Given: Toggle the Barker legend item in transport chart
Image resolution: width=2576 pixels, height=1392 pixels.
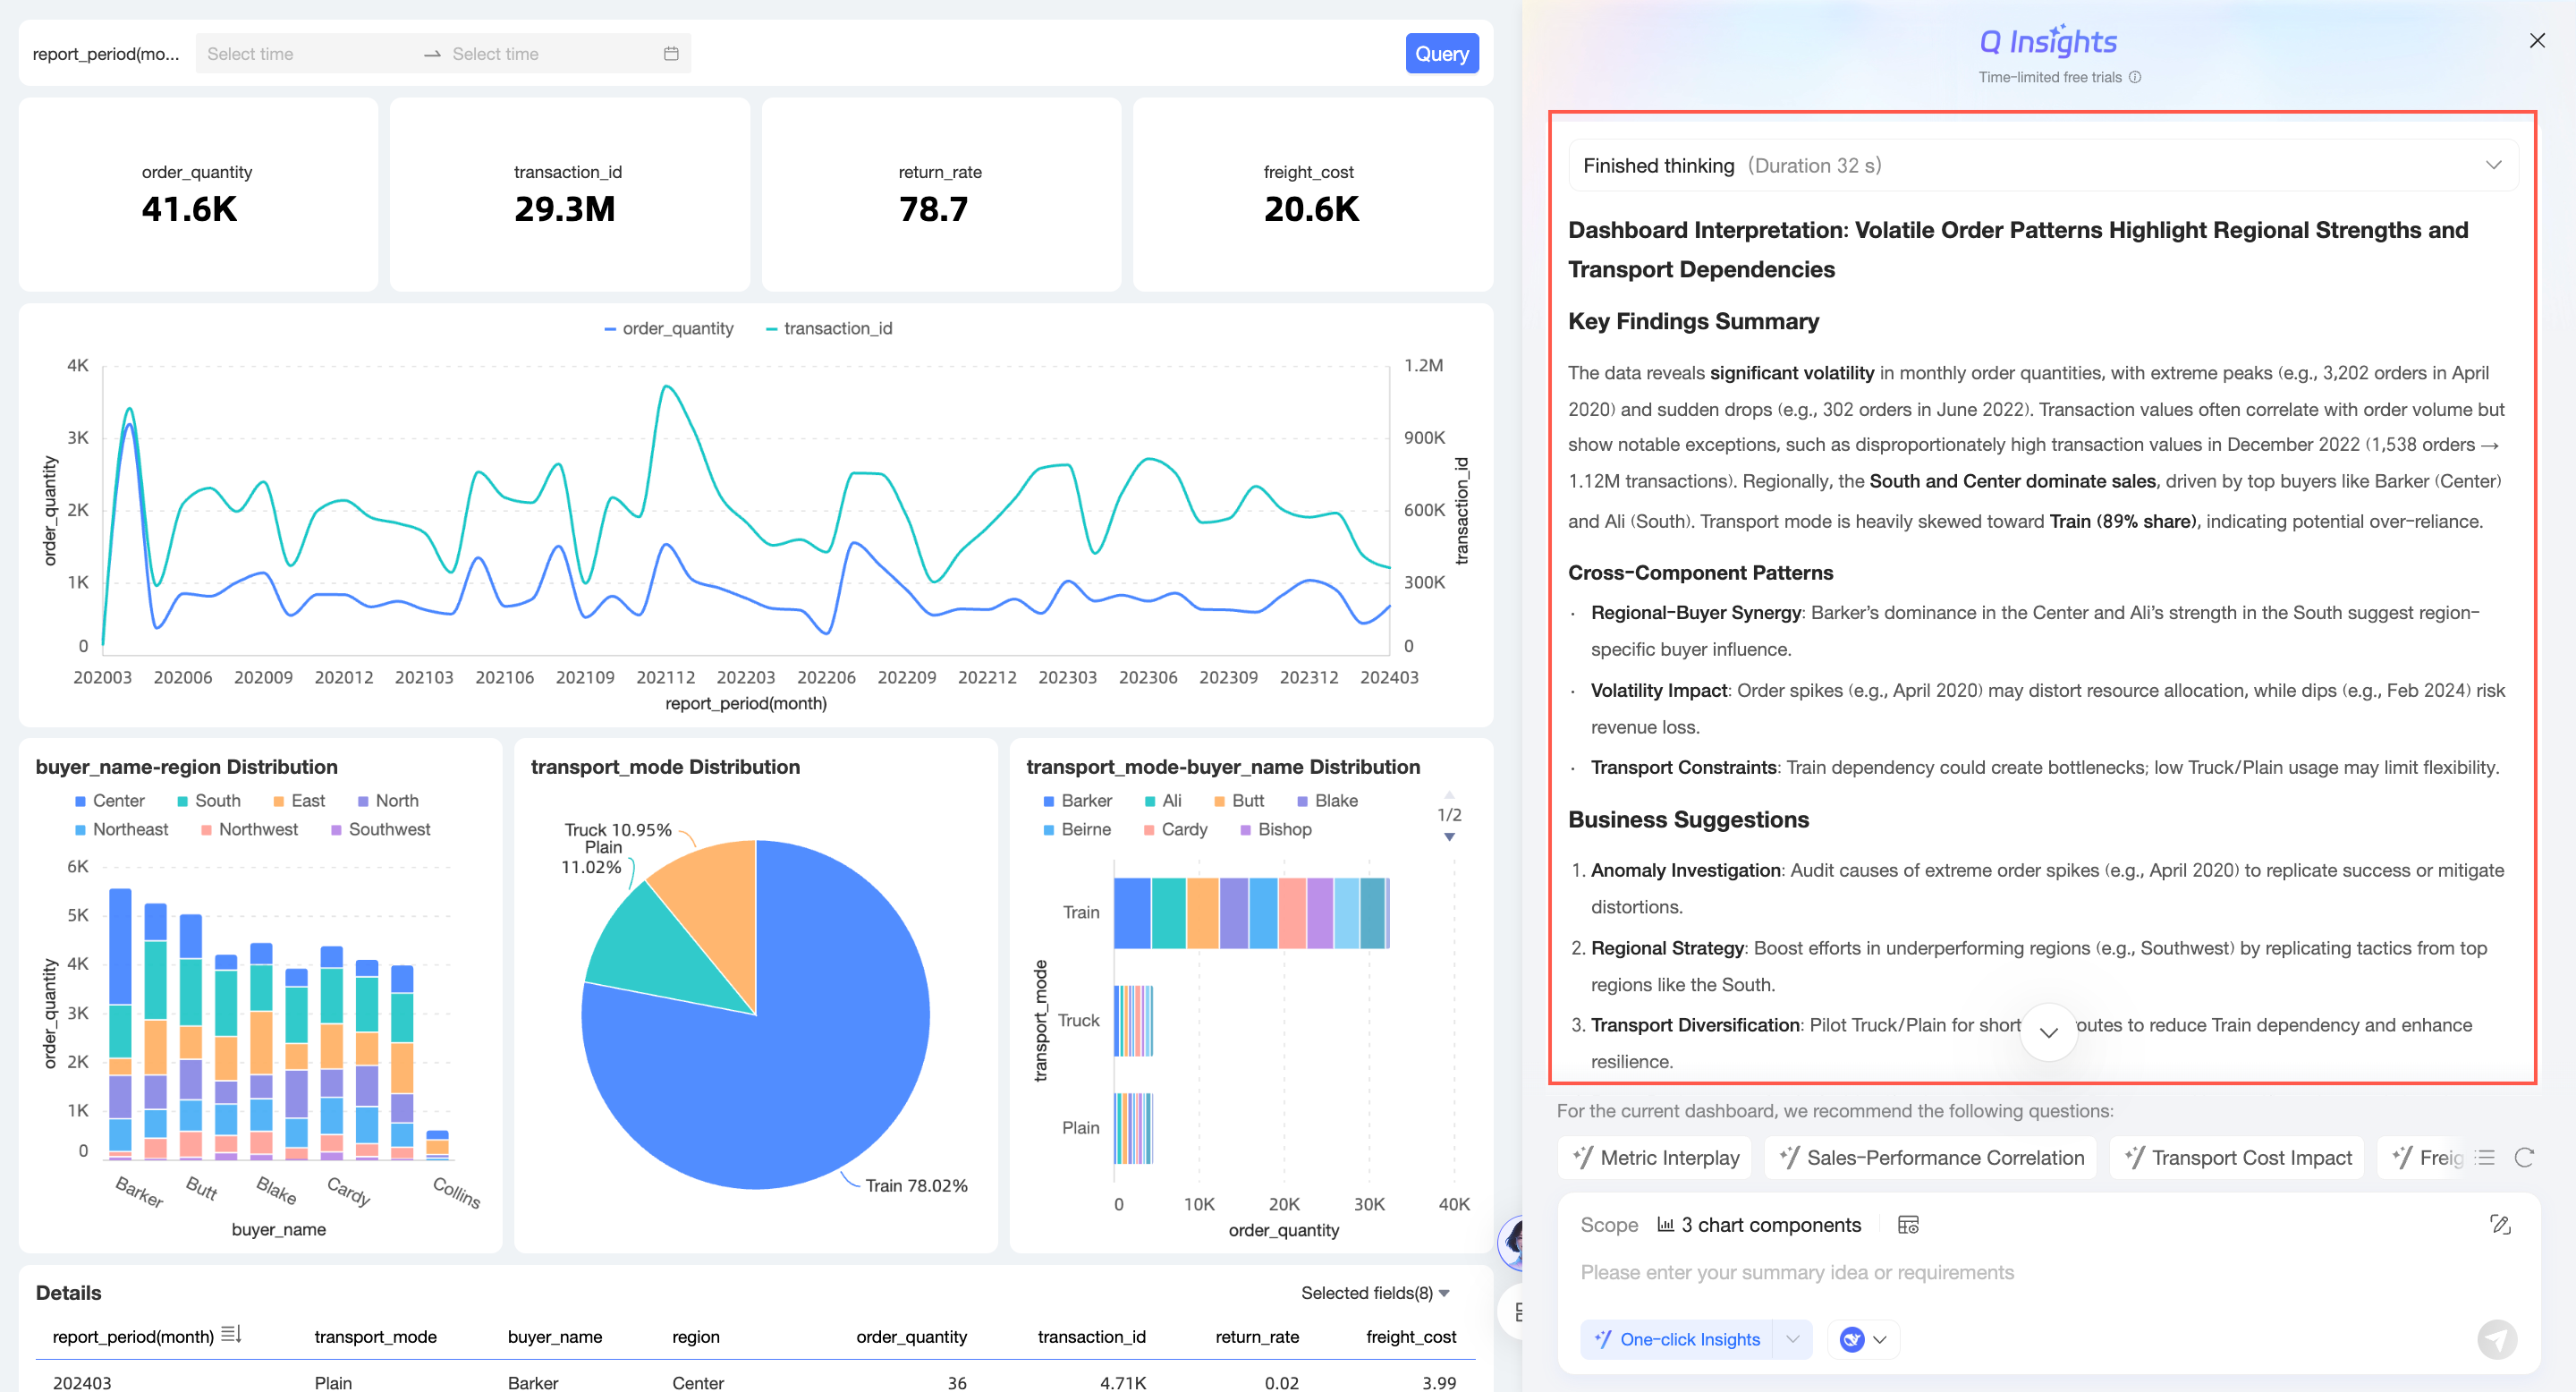Looking at the screenshot, I should coord(1077,801).
